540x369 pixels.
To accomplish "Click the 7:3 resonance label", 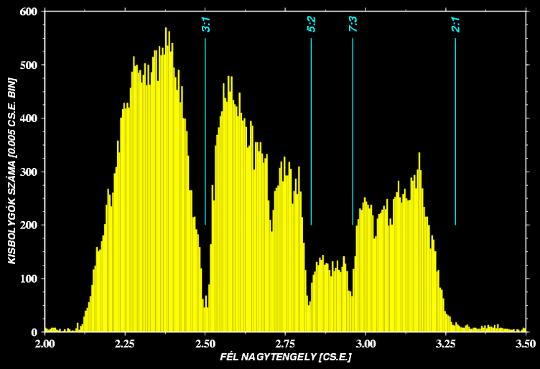I will (353, 24).
